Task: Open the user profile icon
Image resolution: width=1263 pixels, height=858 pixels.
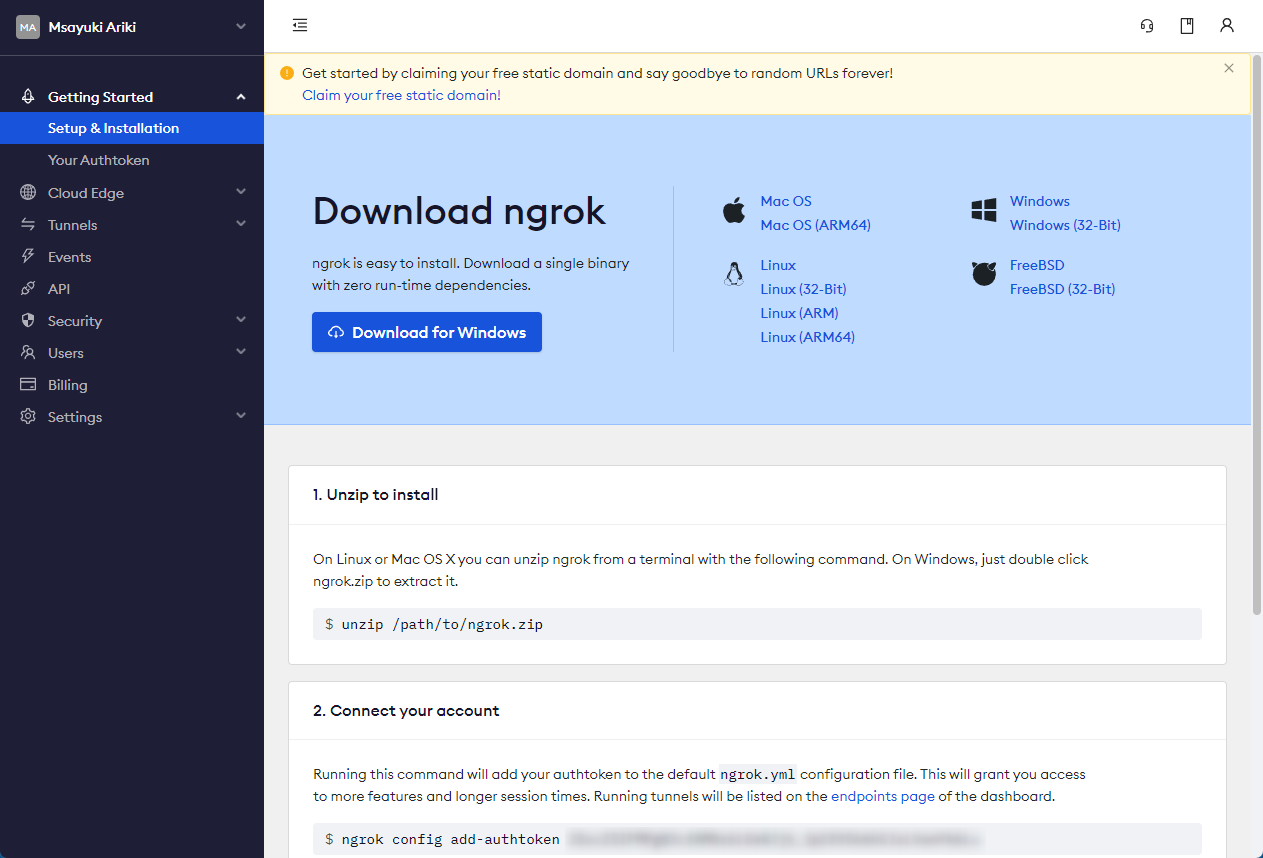Action: [1227, 25]
